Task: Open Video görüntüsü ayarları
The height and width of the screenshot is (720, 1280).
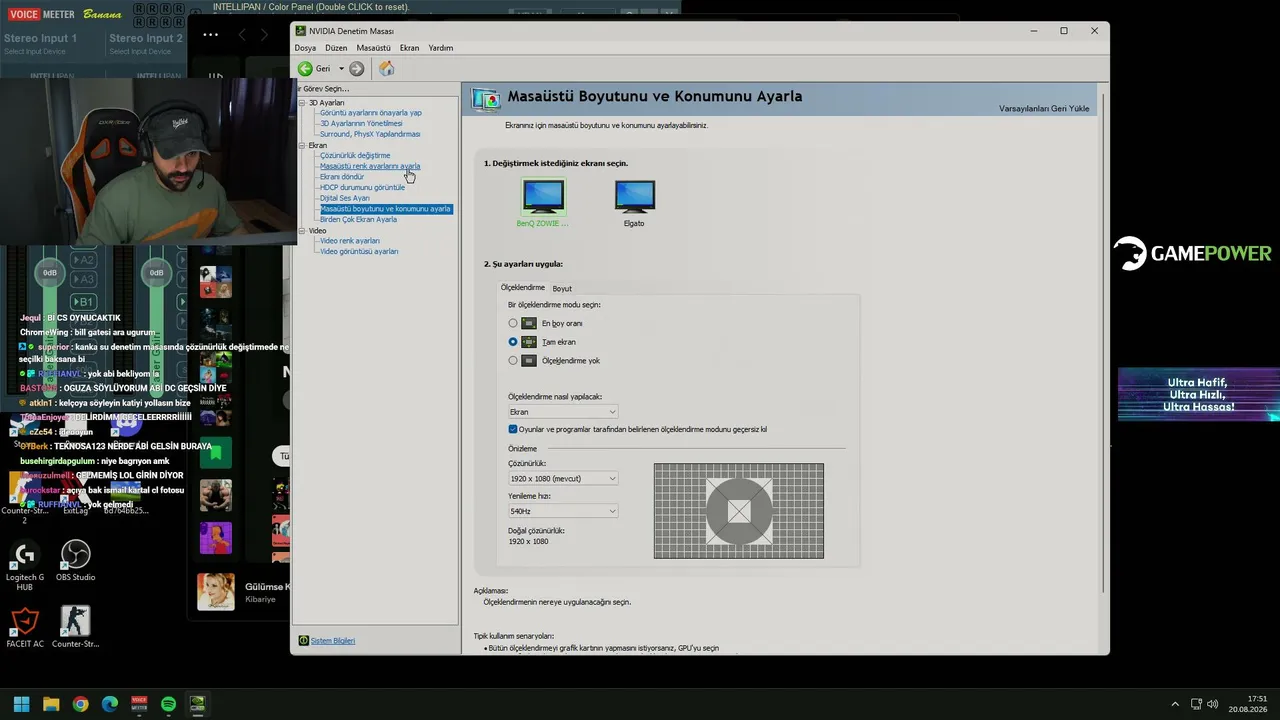Action: pos(359,251)
